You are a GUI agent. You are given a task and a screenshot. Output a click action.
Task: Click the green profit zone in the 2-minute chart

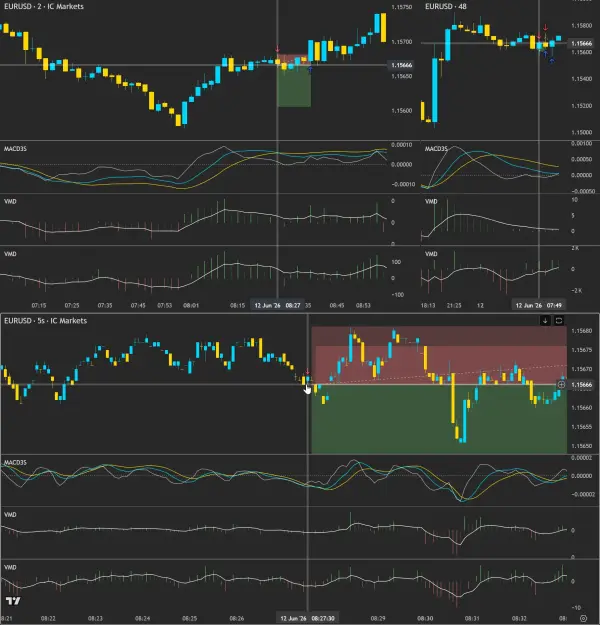[294, 87]
